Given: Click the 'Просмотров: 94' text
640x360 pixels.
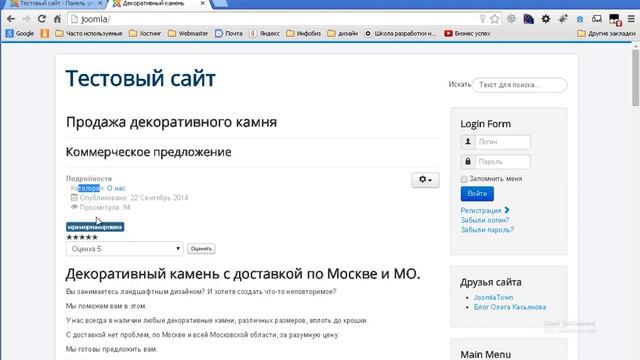Looking at the screenshot, I should (x=105, y=207).
